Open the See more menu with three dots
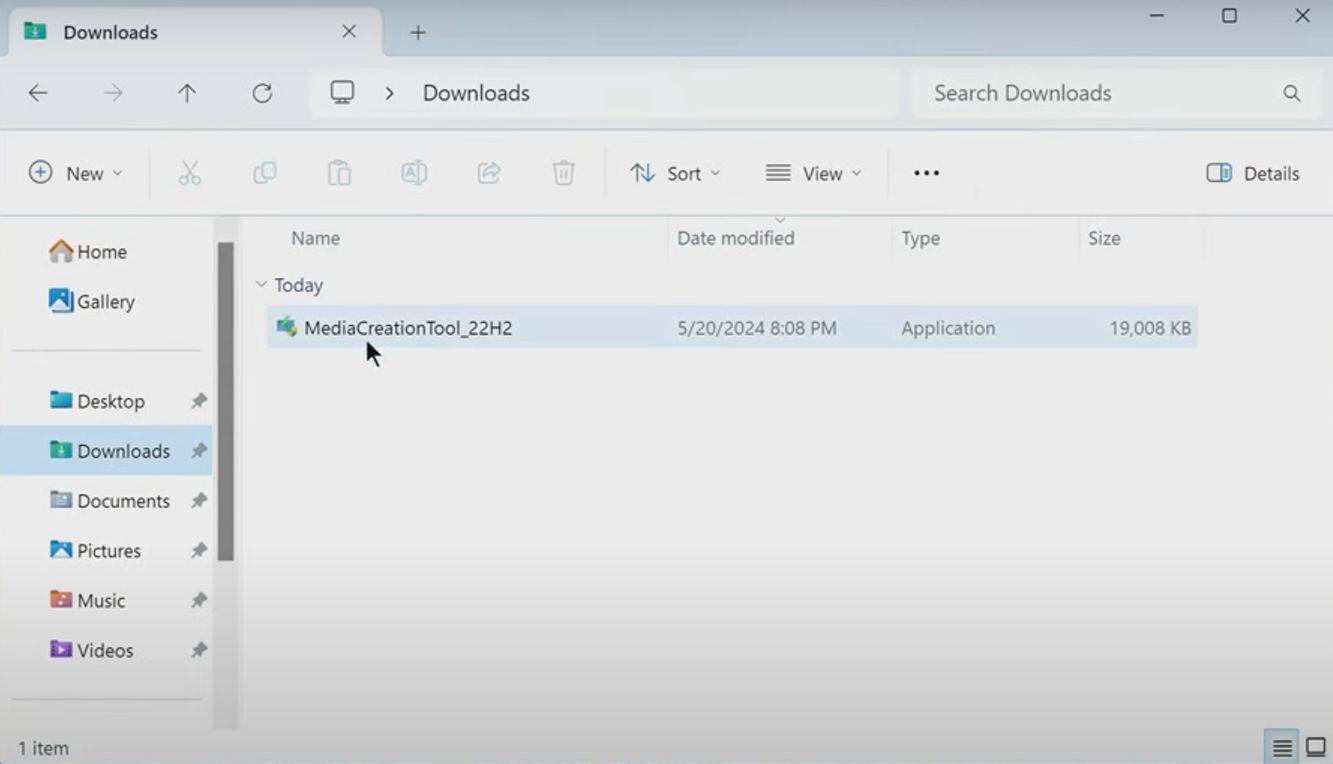 pos(925,172)
